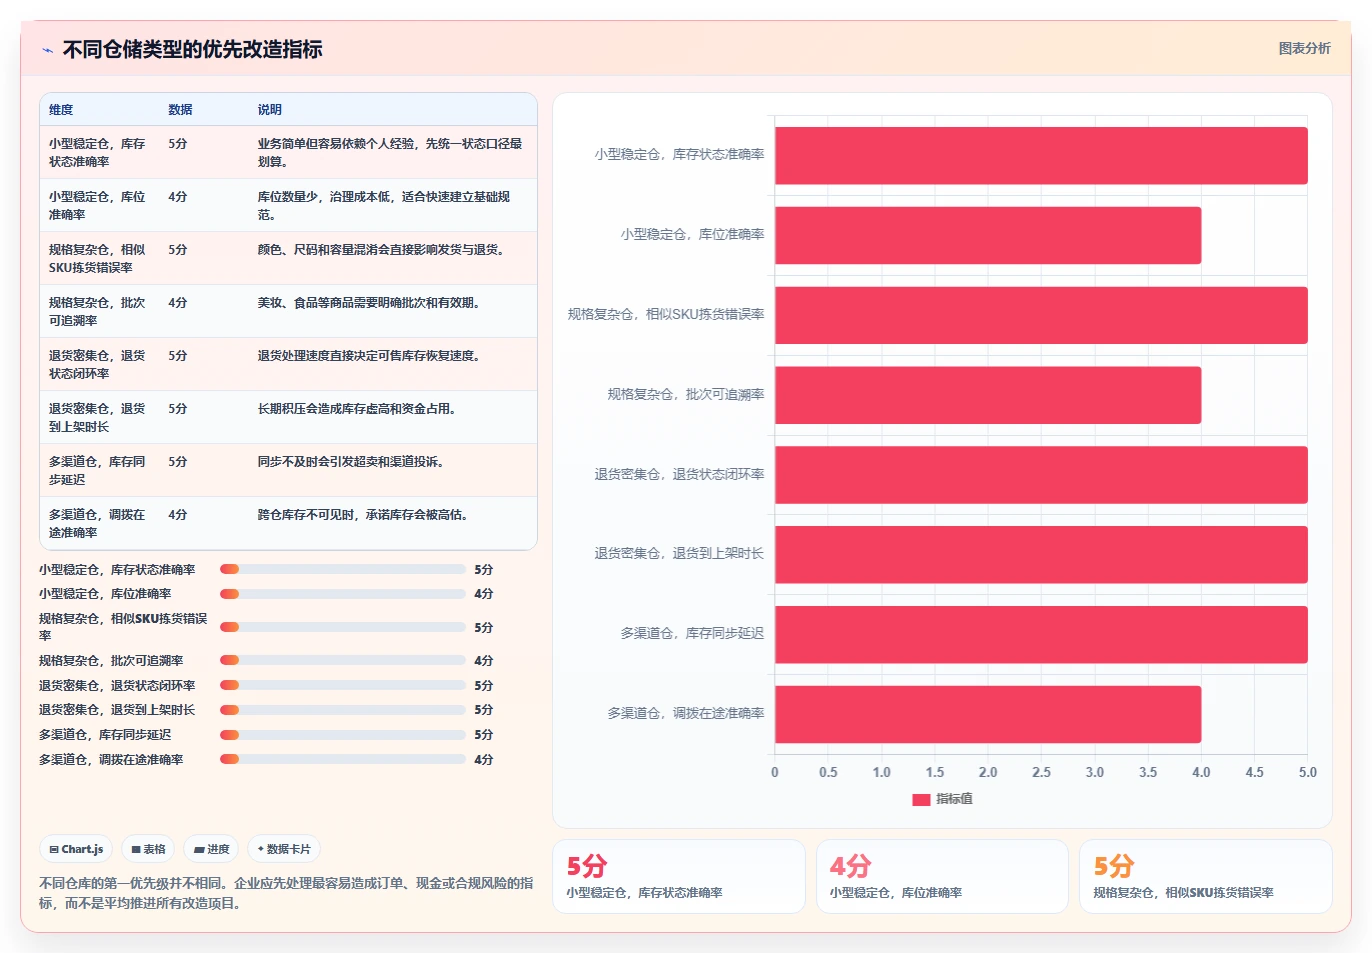
Task: Click the 图表分析 label in the header
Action: [x=1304, y=48]
